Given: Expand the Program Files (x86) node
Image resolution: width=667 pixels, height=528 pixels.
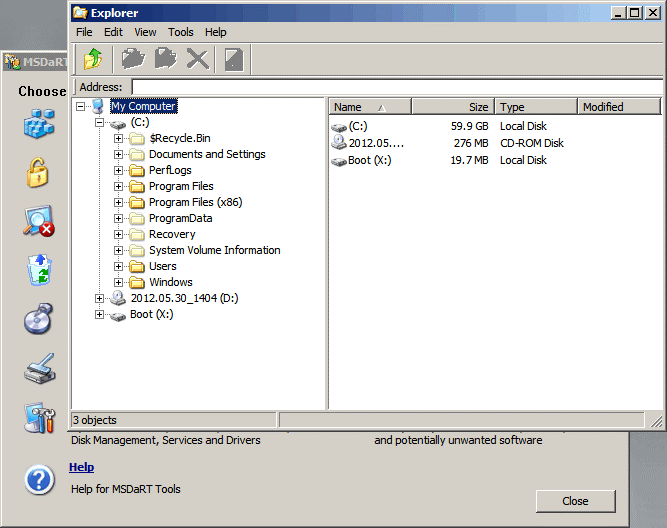Looking at the screenshot, I should [118, 203].
